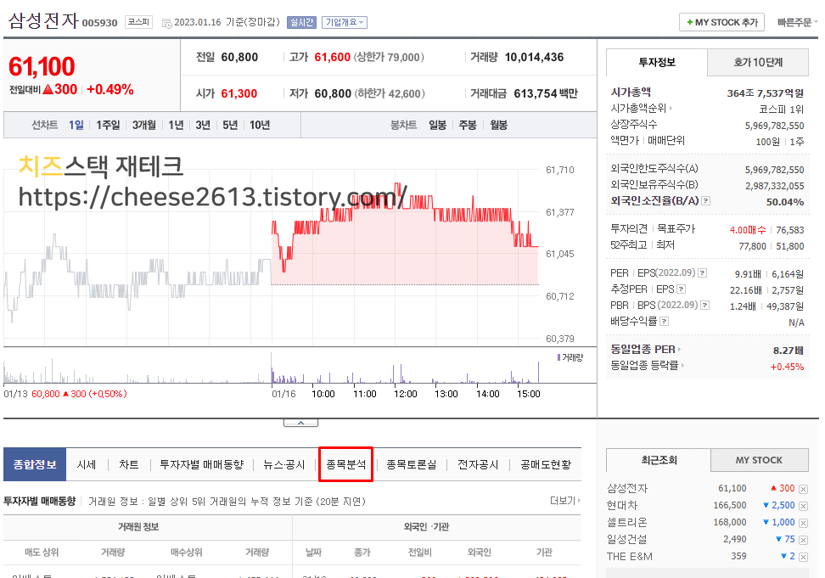The image size is (825, 578).
Task: Open 셀트리온 in recent list
Action: click(627, 522)
